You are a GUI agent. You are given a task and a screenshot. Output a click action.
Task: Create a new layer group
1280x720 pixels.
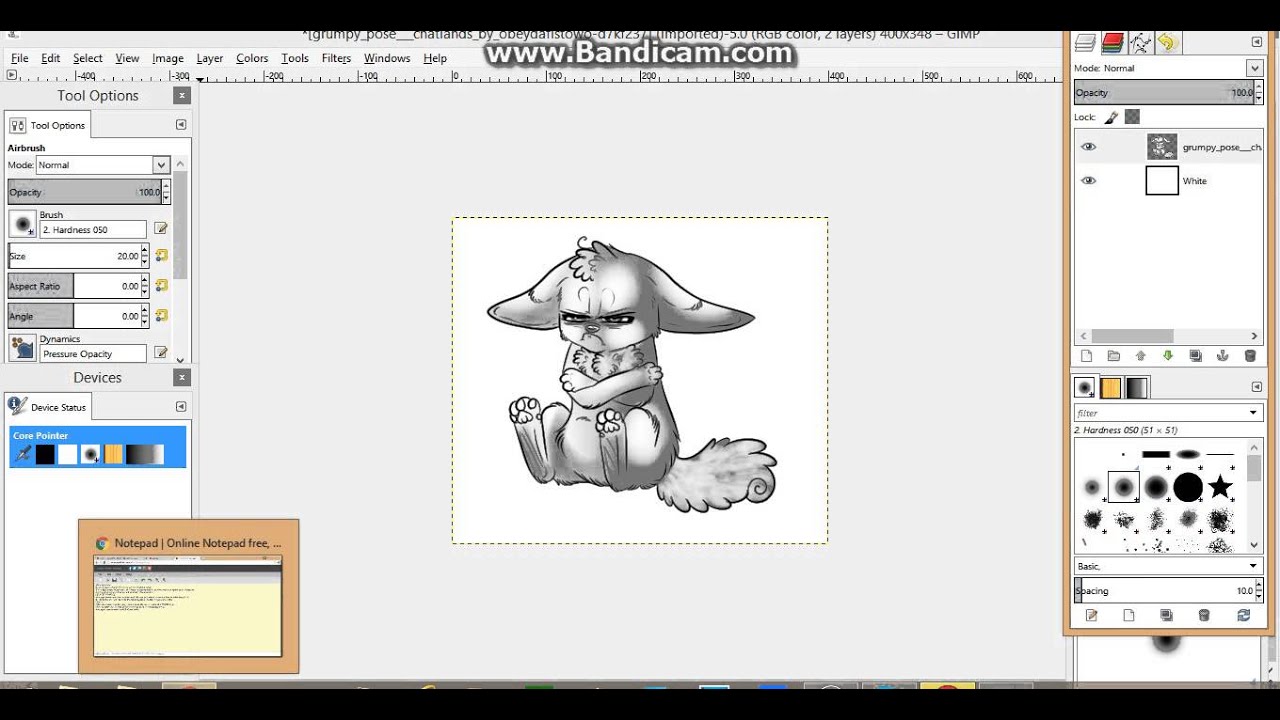pyautogui.click(x=1113, y=356)
